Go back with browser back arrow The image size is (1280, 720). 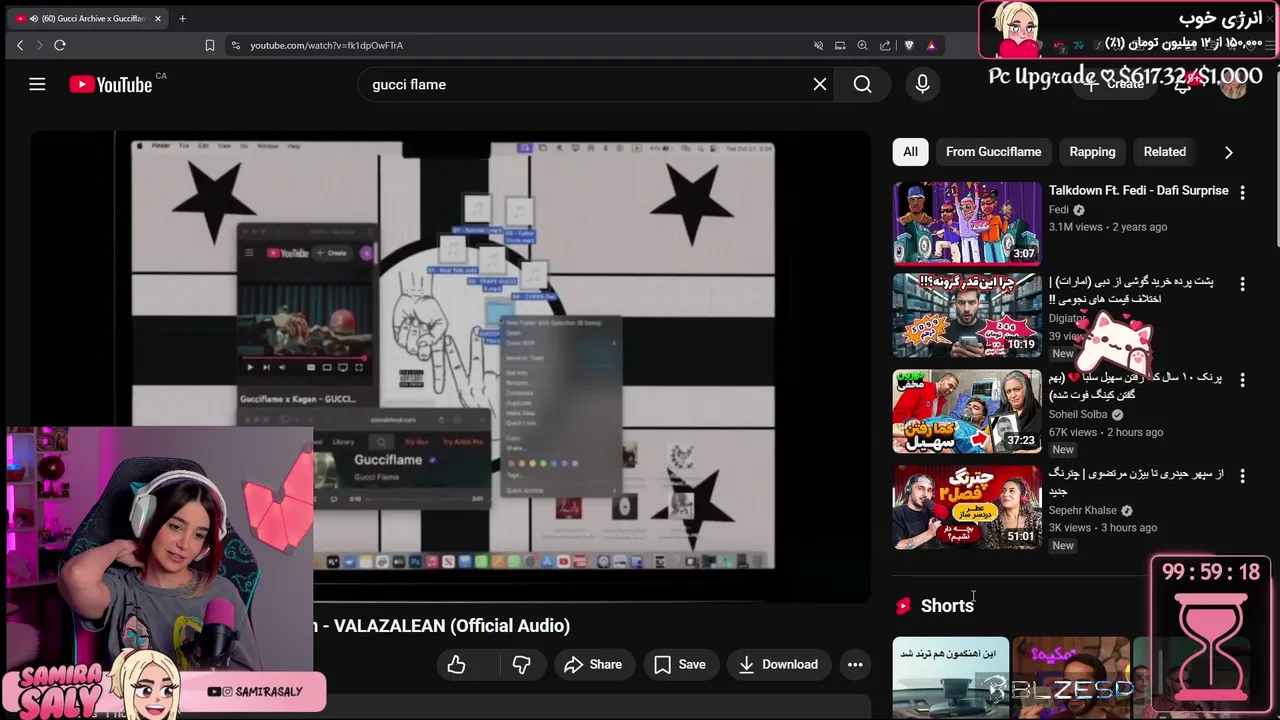pos(20,45)
